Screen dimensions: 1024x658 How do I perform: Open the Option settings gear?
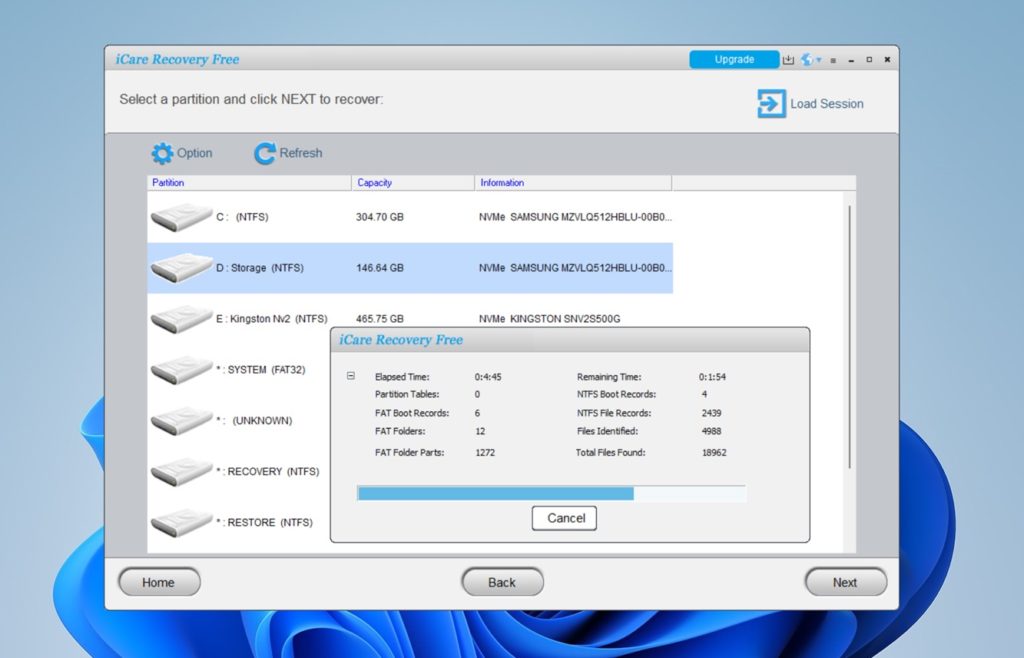(x=163, y=153)
